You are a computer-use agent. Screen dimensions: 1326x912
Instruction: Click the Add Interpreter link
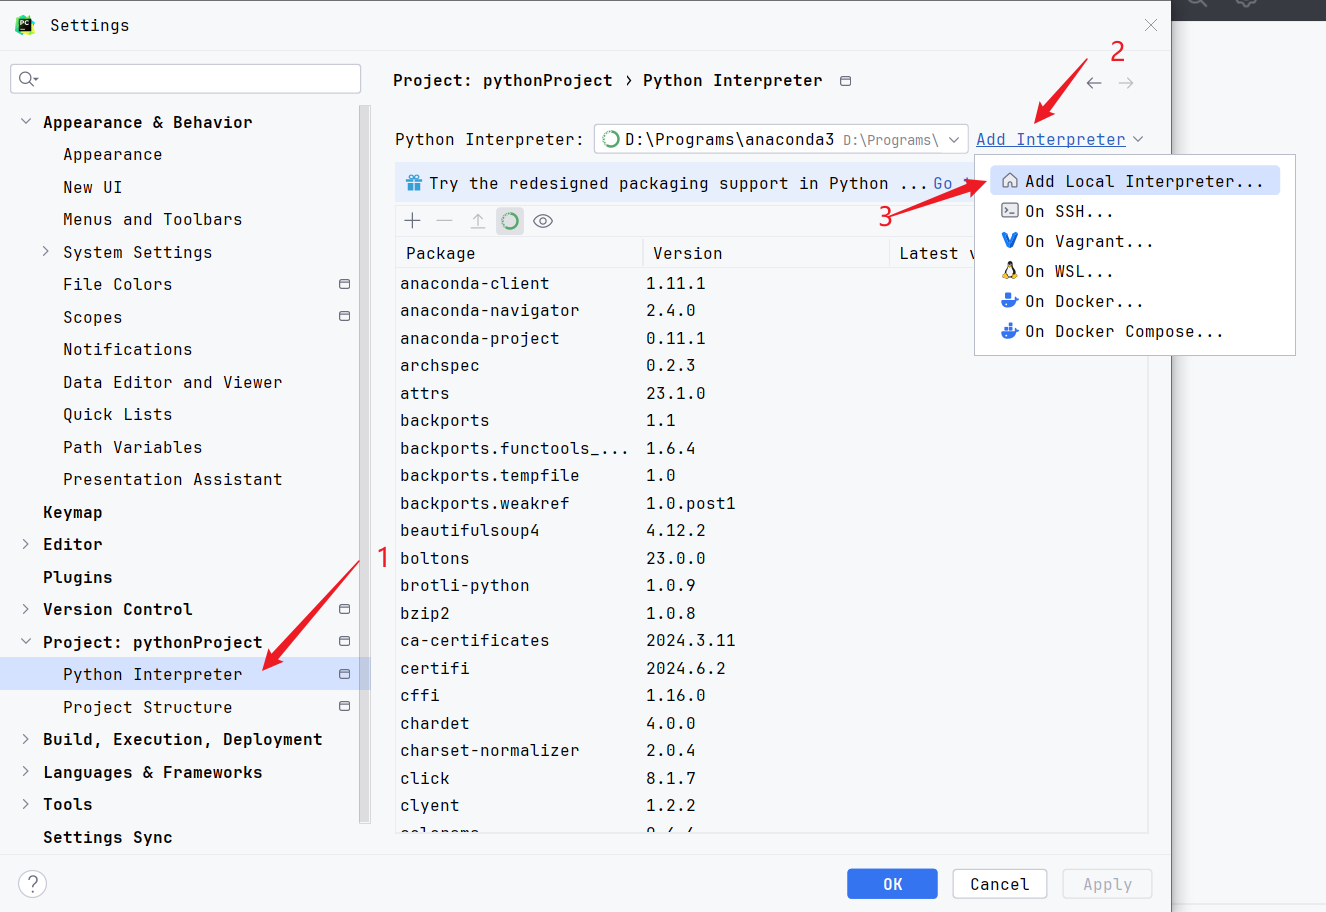[x=1050, y=139]
